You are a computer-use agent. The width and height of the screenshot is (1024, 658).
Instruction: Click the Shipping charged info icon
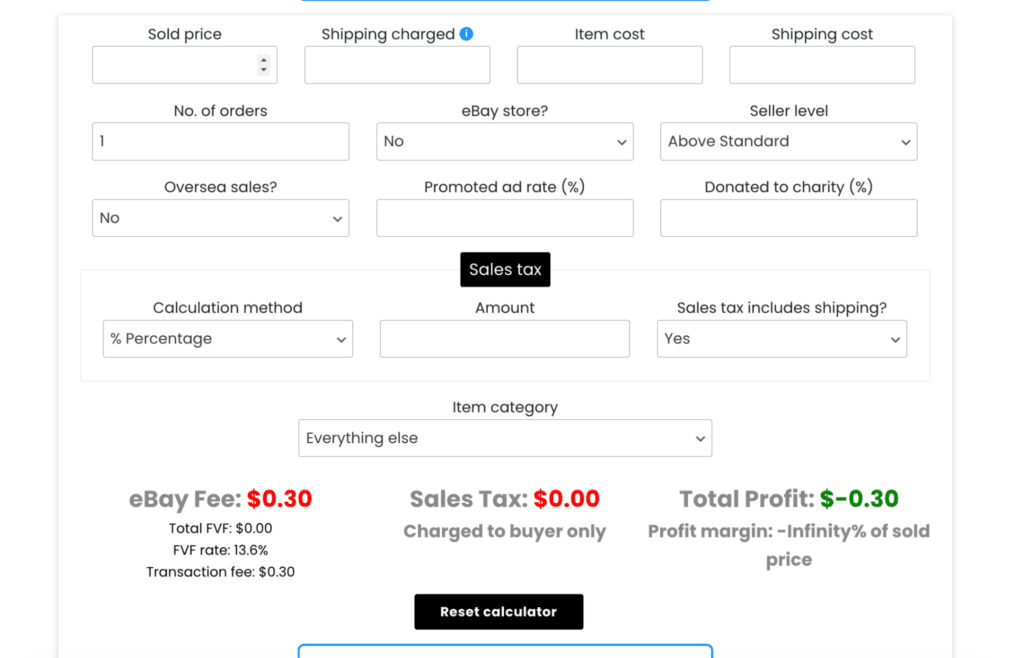coord(466,33)
